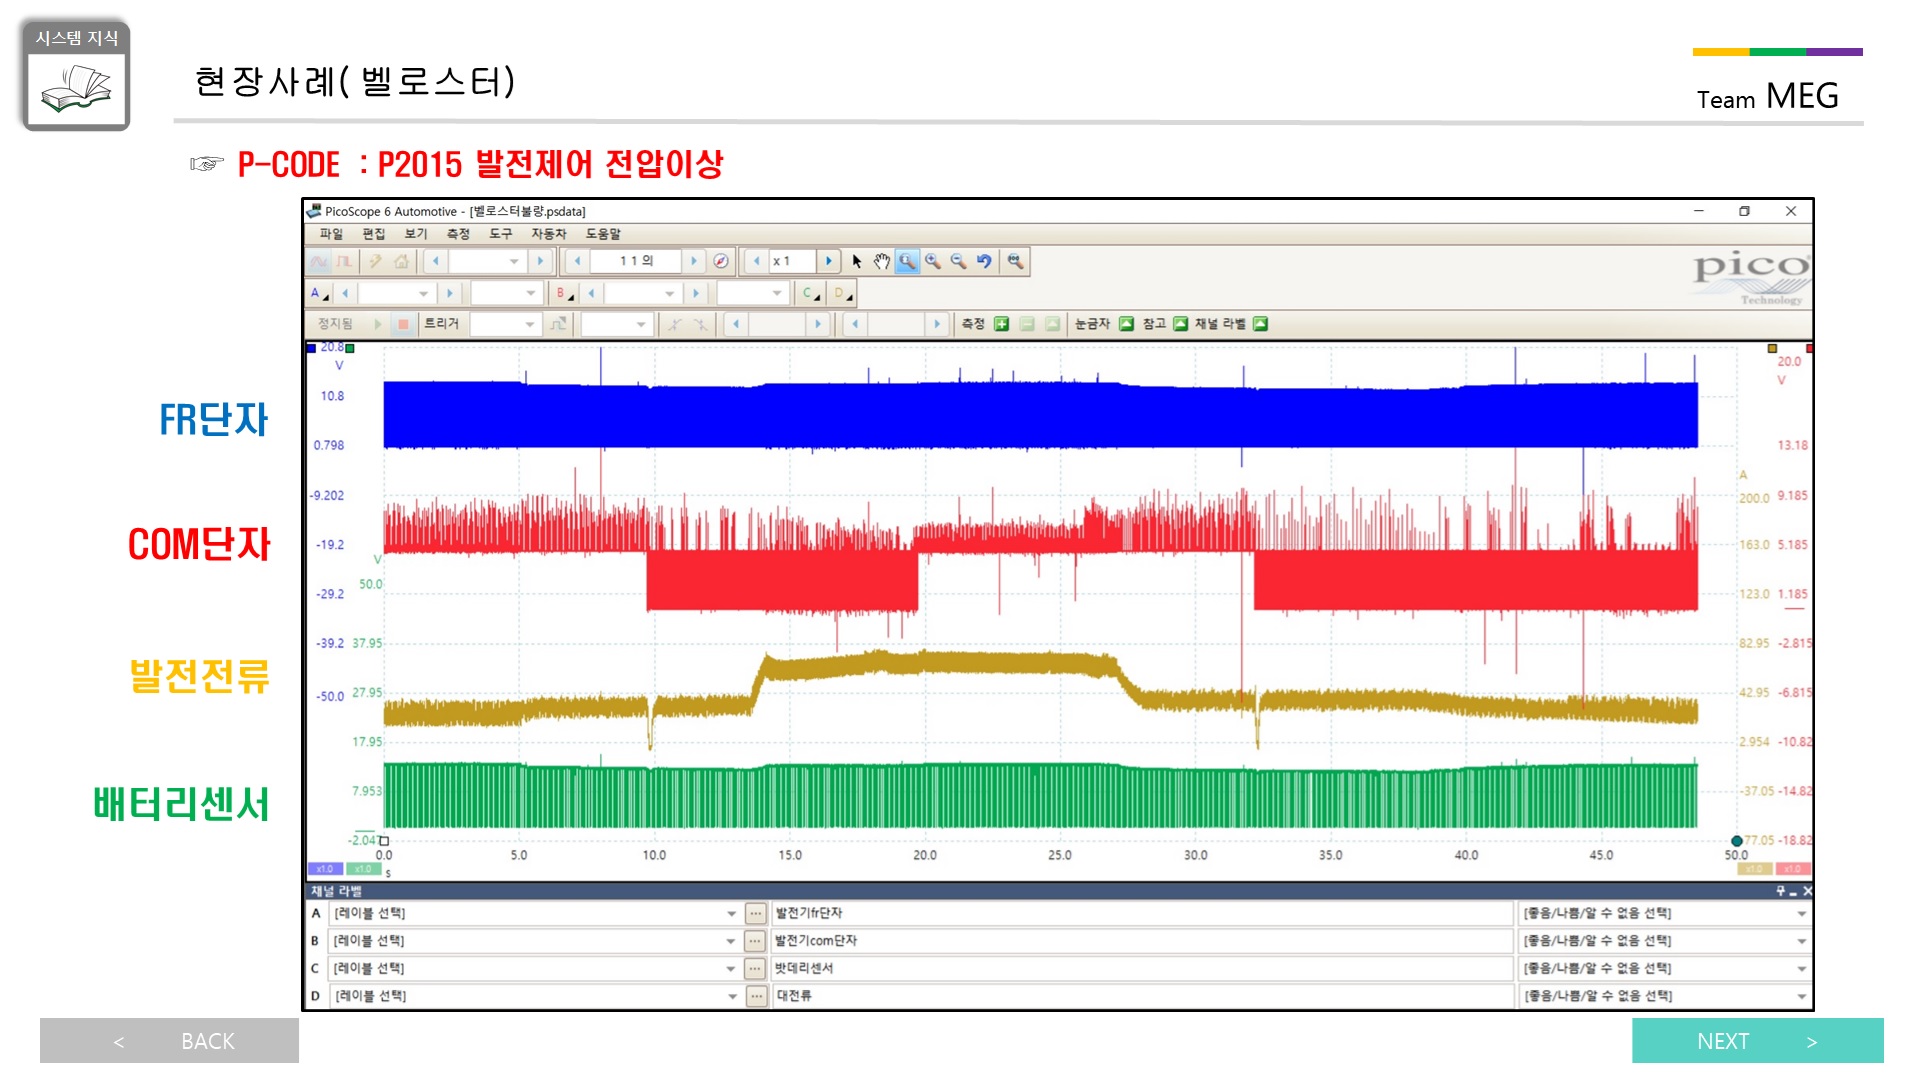This screenshot has height=1080, width=1920.
Task: Click the auto setup lightning icon
Action: pyautogui.click(x=376, y=261)
